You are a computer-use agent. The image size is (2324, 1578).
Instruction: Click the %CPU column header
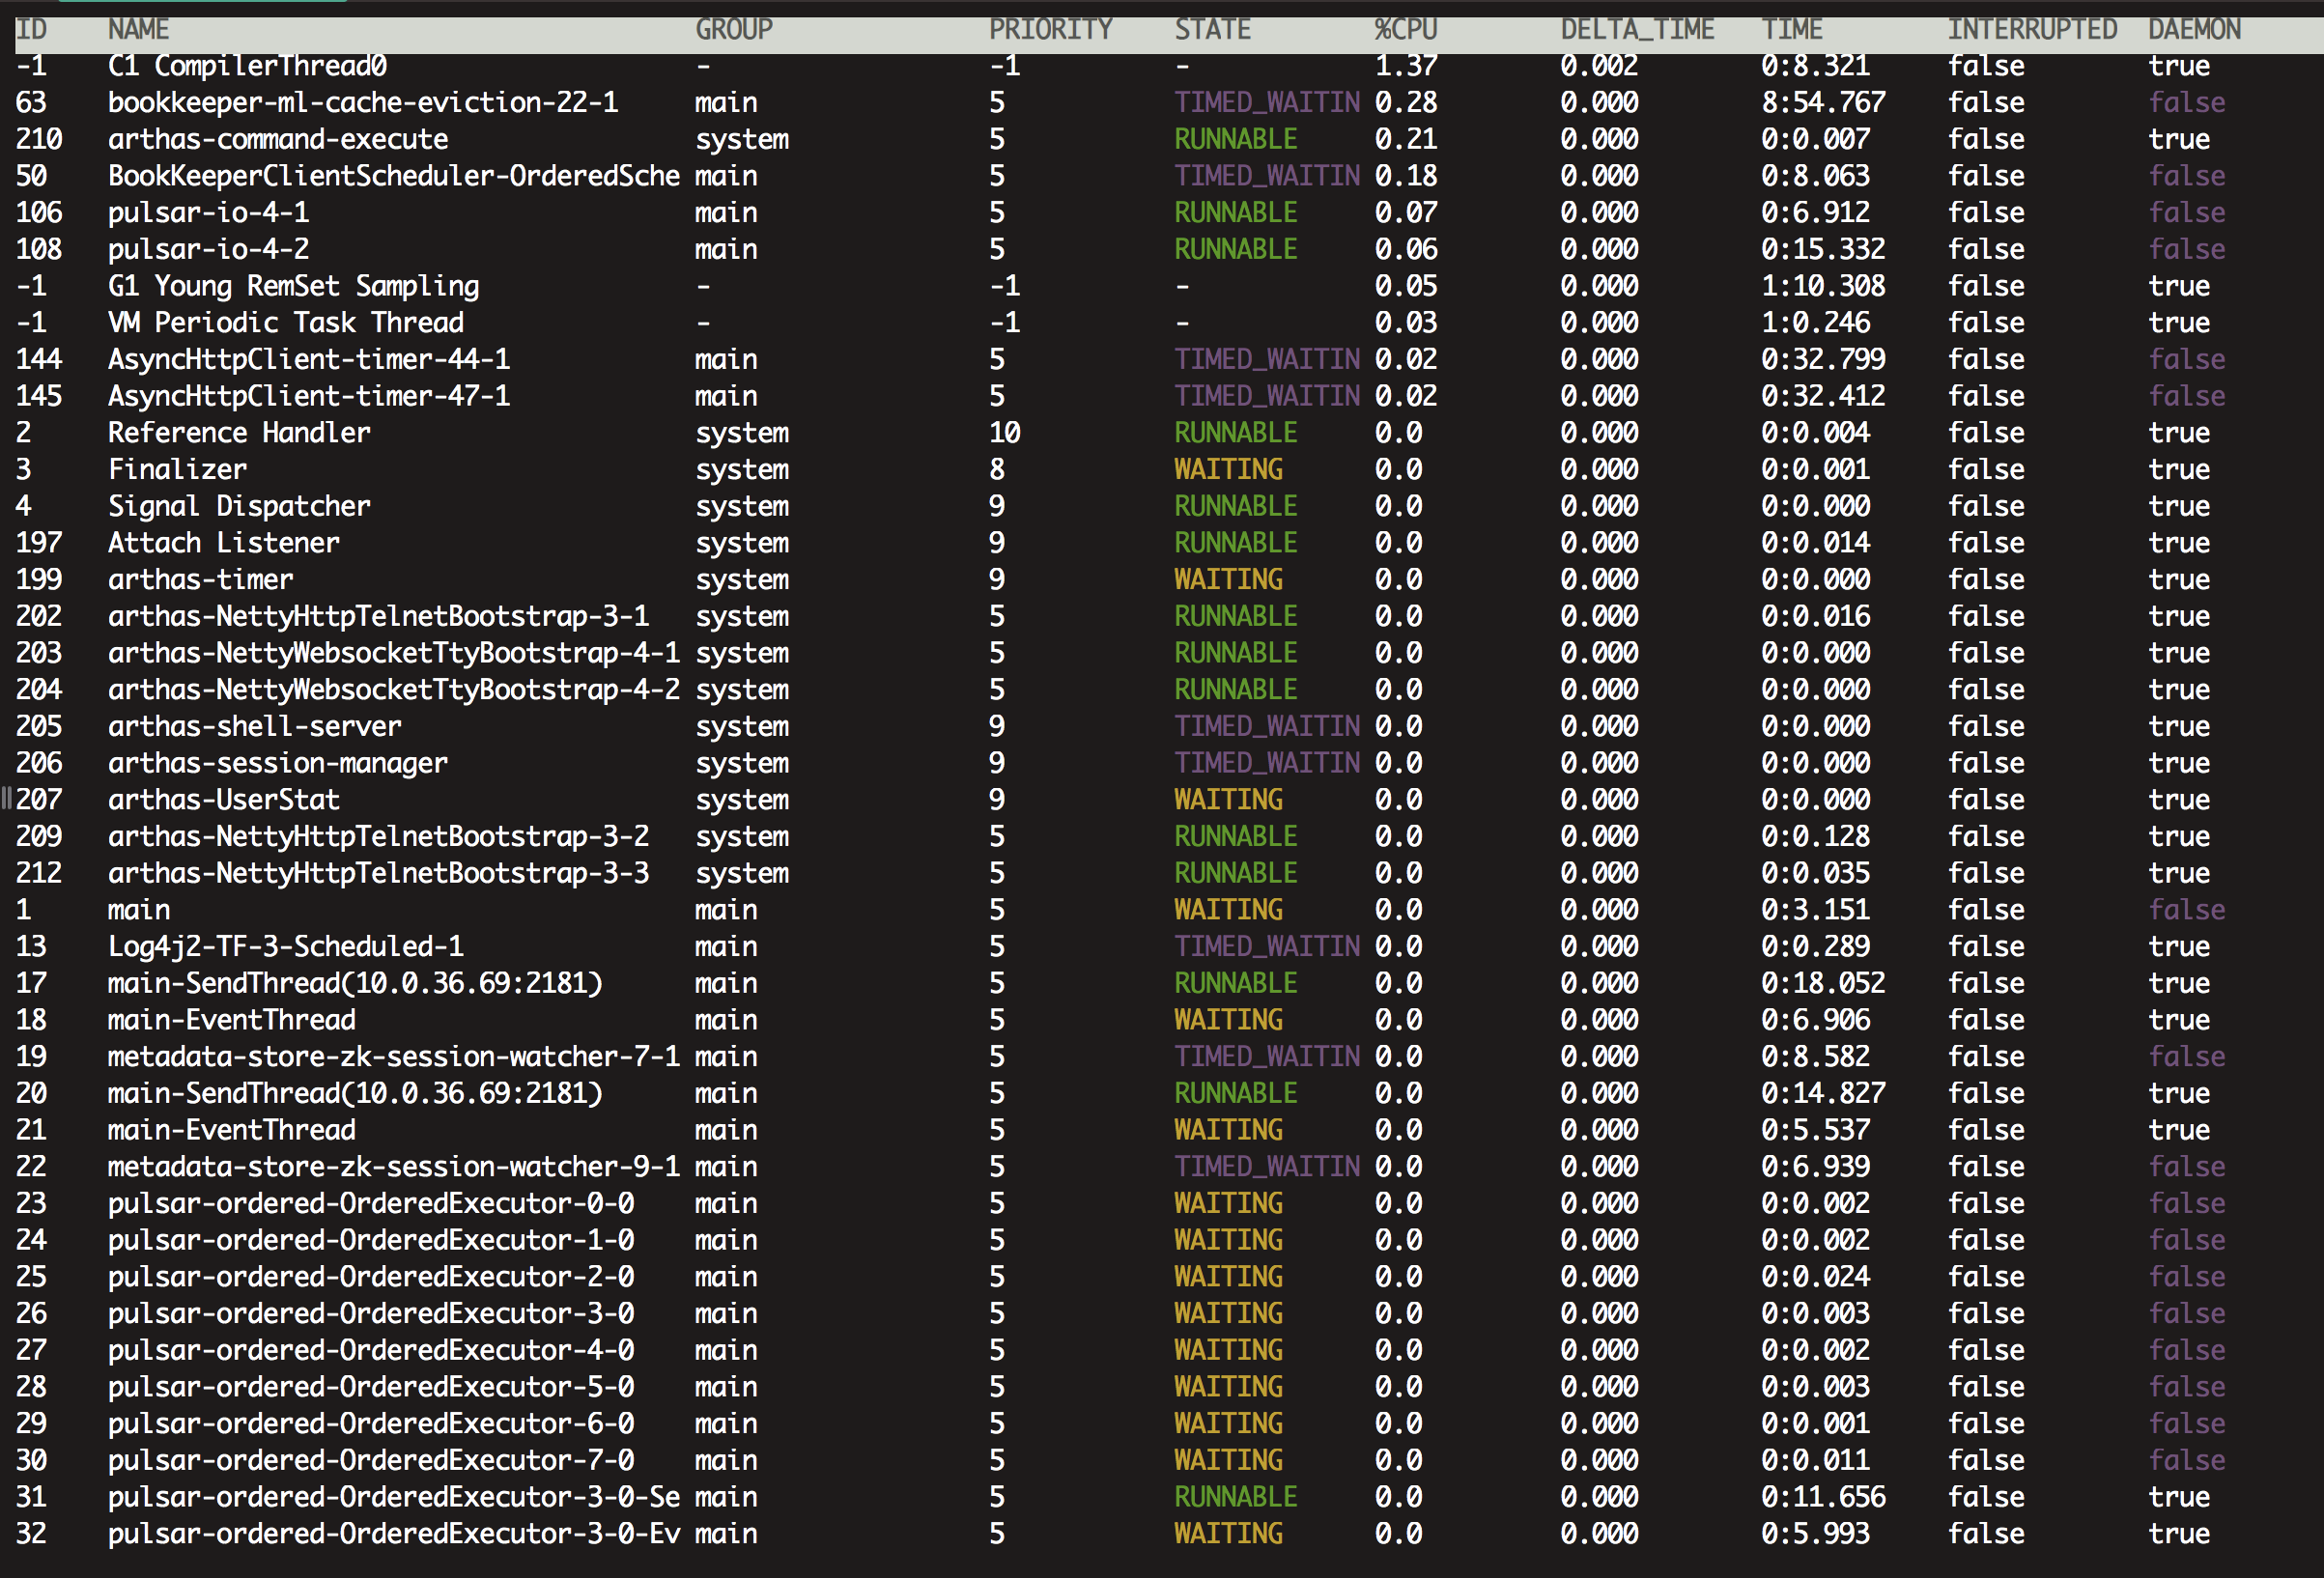(x=1405, y=30)
